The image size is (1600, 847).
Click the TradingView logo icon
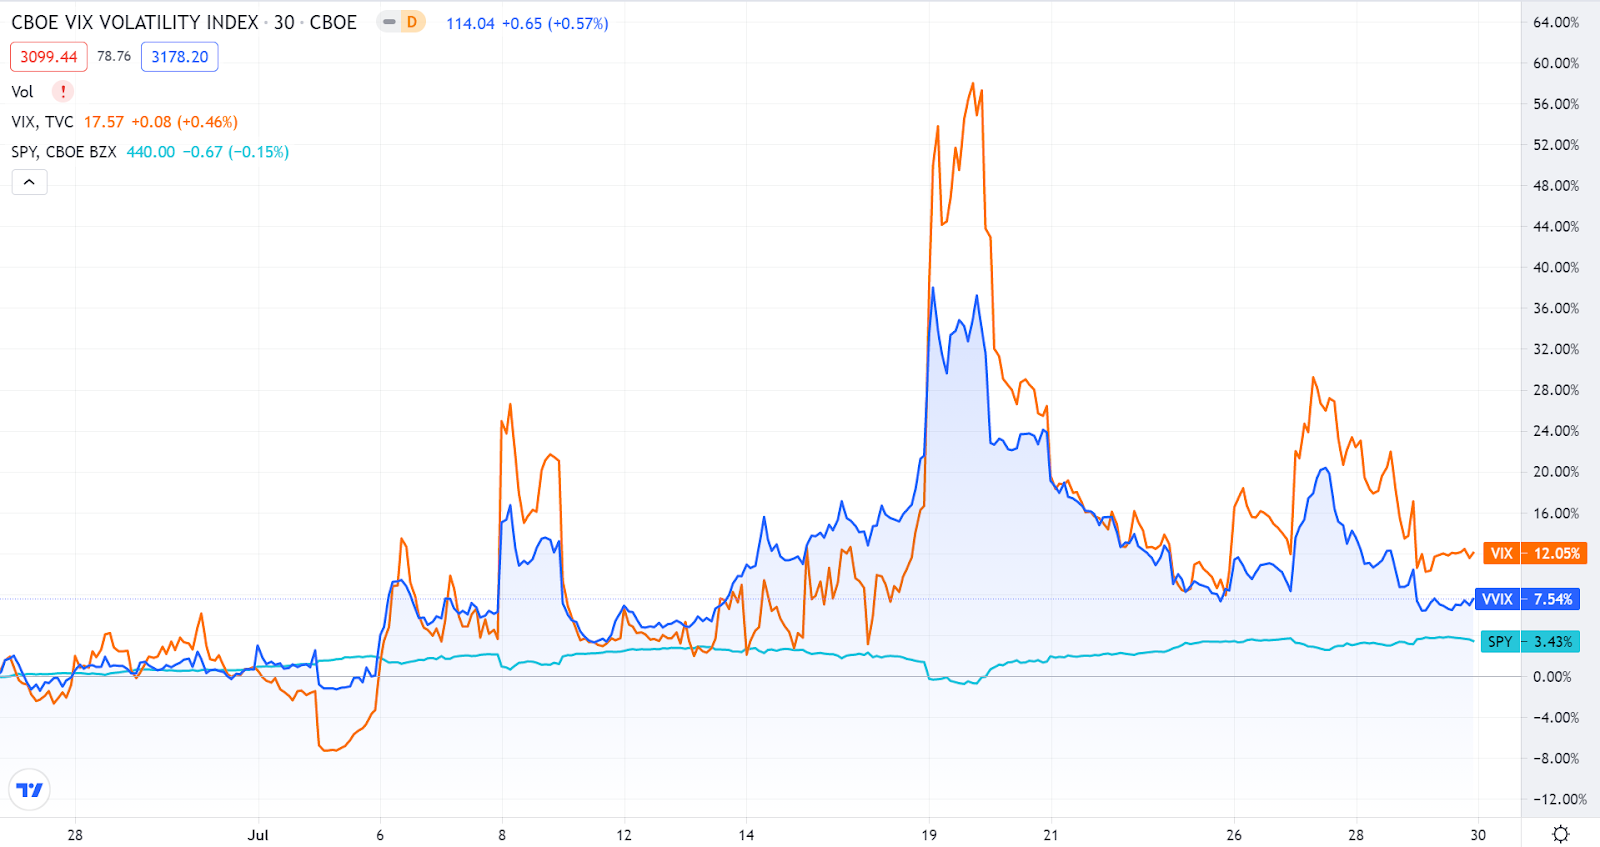coord(30,790)
